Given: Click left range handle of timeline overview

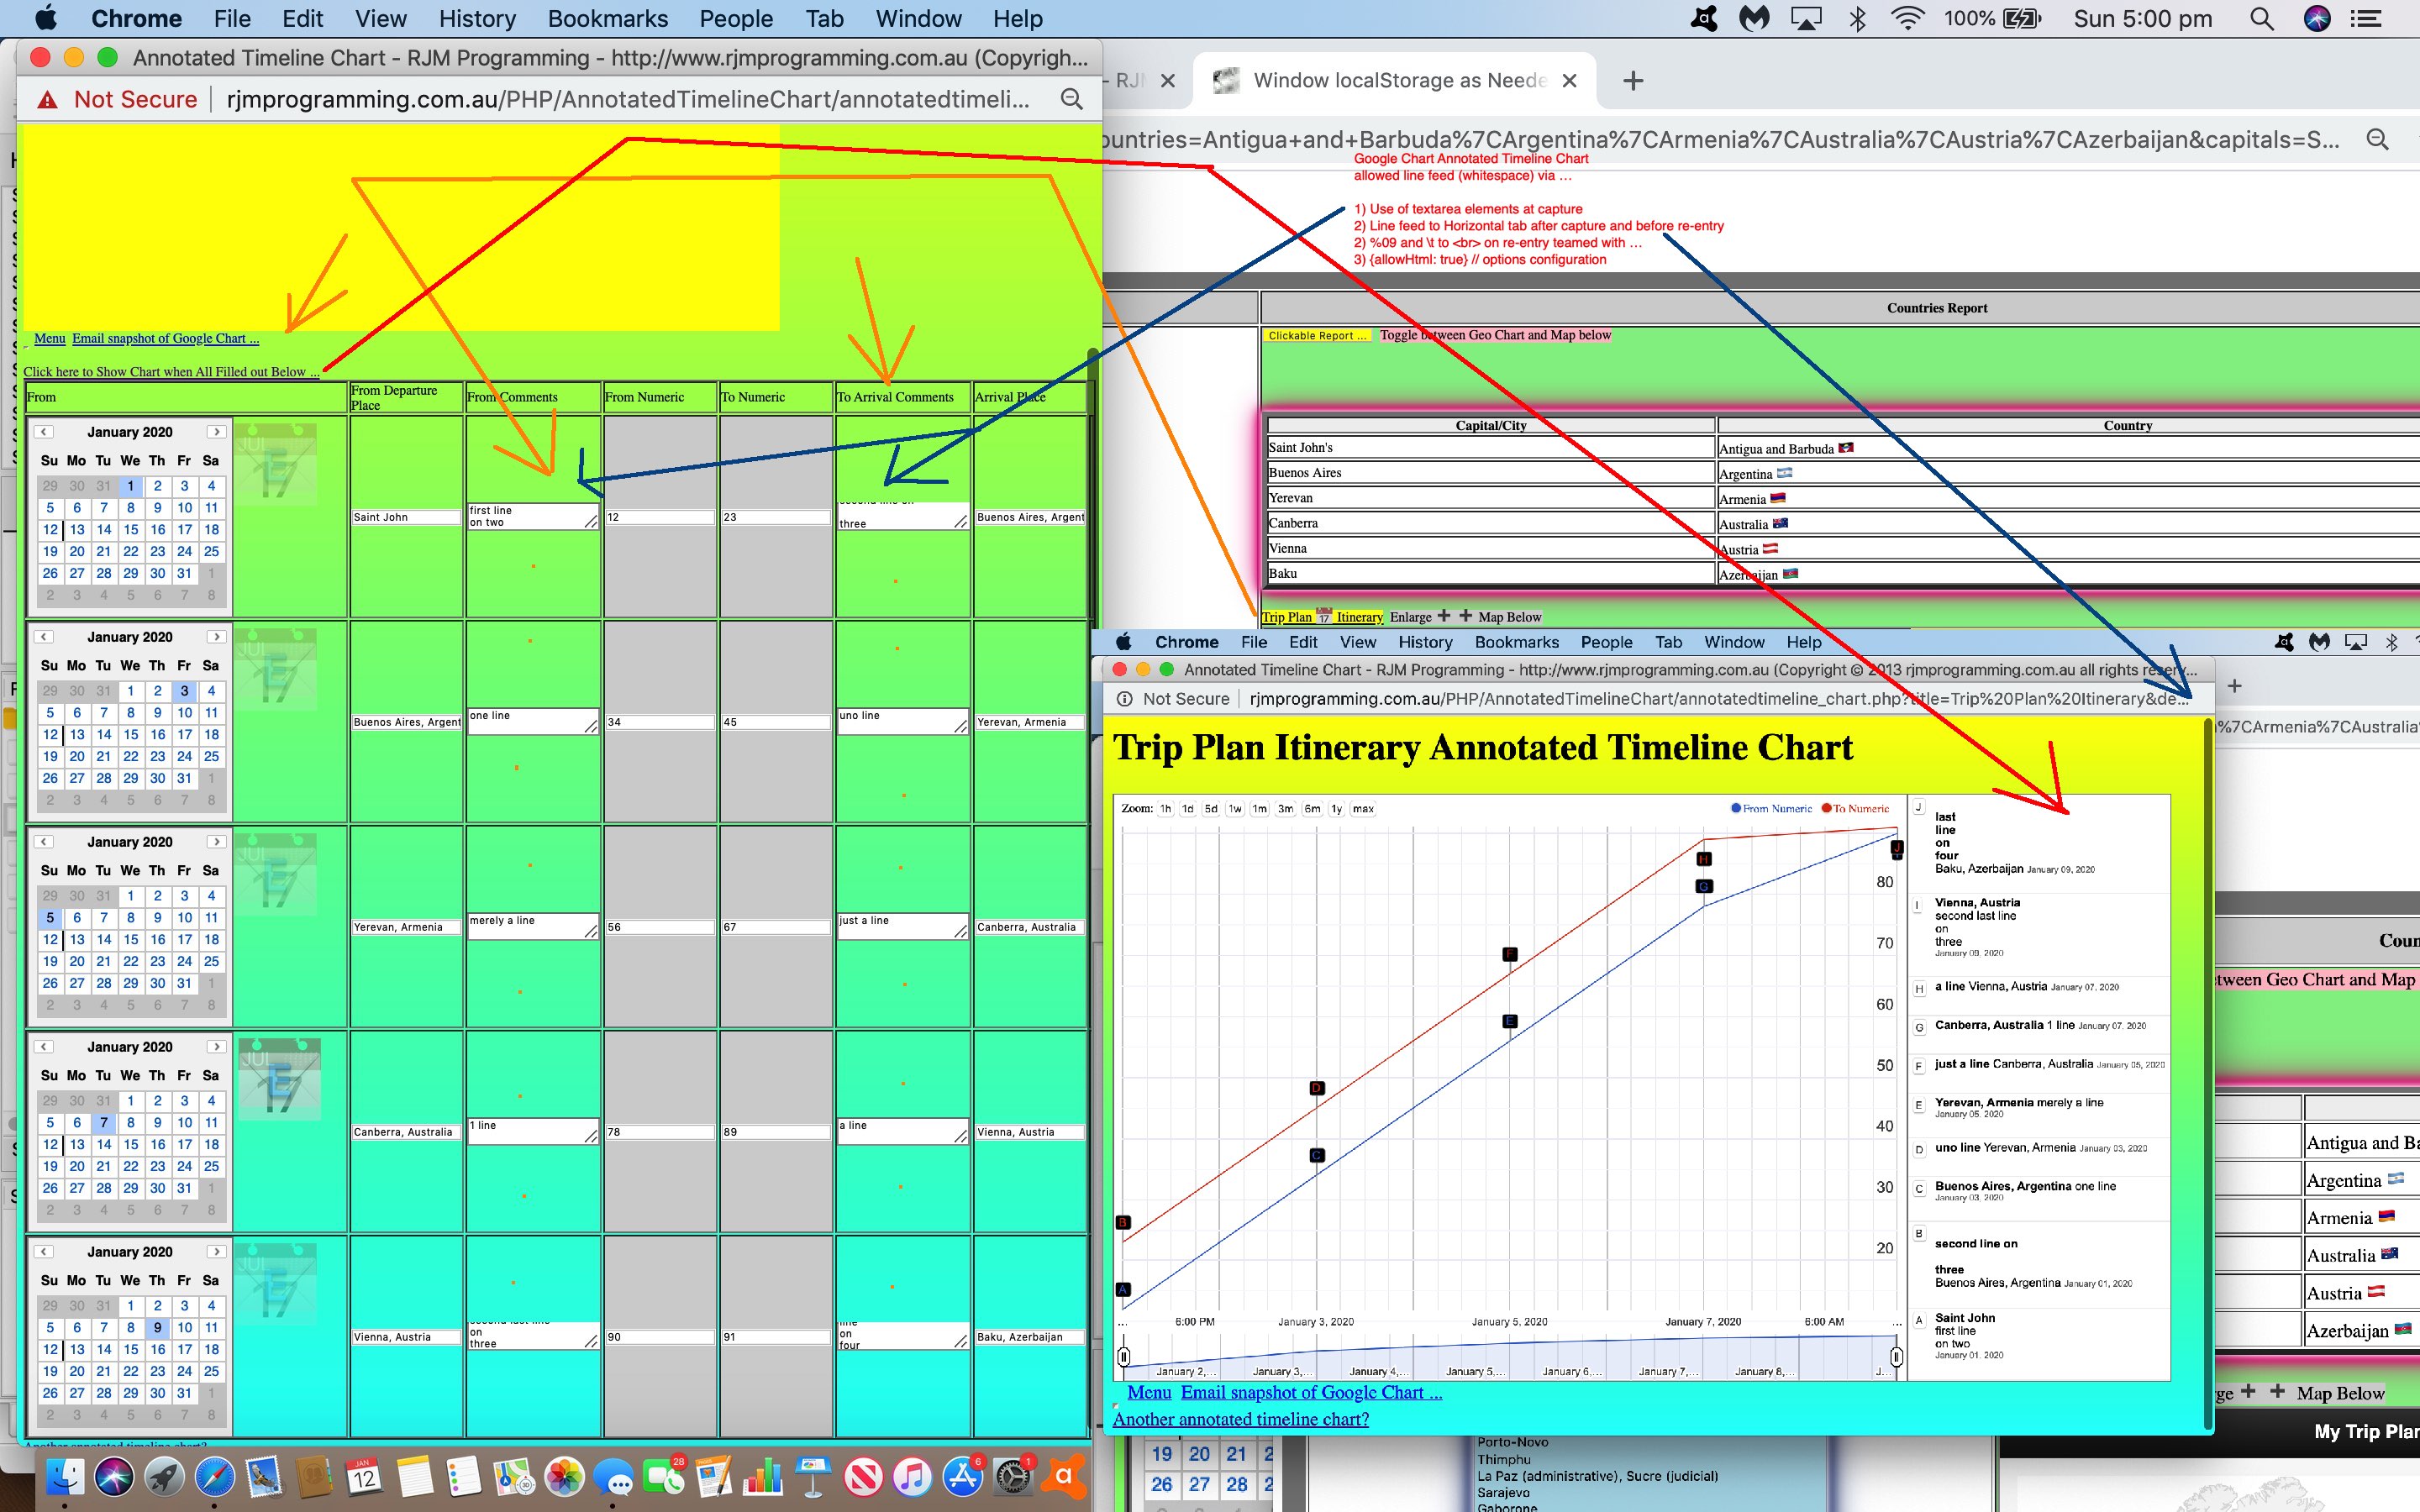Looking at the screenshot, I should 1124,1357.
